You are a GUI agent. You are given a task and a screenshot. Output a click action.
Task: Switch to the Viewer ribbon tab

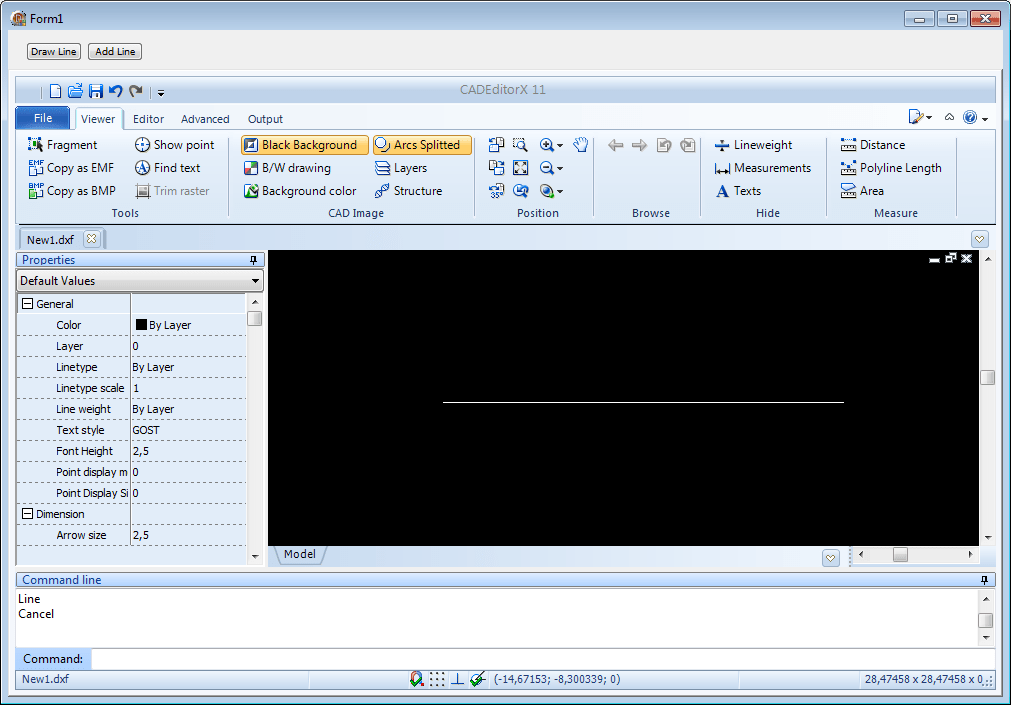tap(98, 119)
